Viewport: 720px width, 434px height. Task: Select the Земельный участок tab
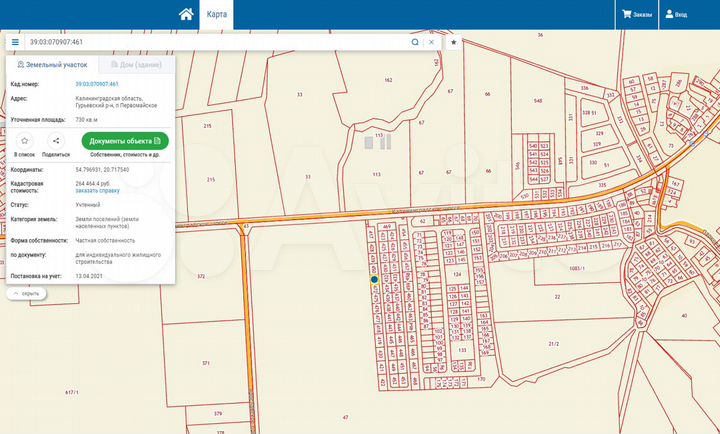(50, 64)
